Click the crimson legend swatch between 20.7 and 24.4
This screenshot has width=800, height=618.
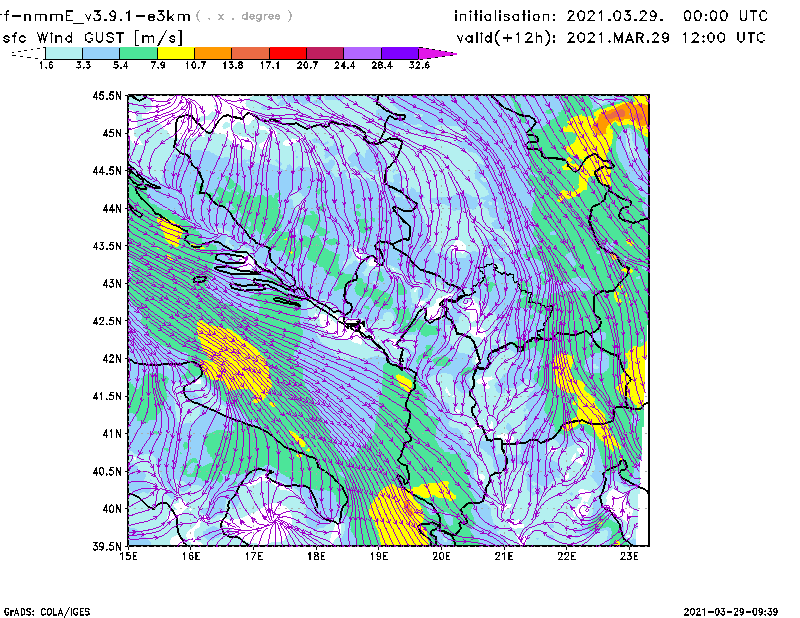click(x=326, y=53)
